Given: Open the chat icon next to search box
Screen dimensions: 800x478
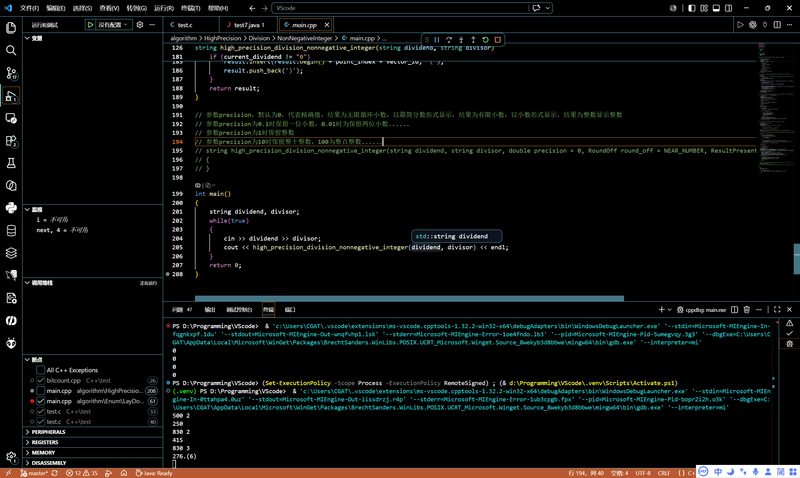Looking at the screenshot, I should click(x=536, y=8).
